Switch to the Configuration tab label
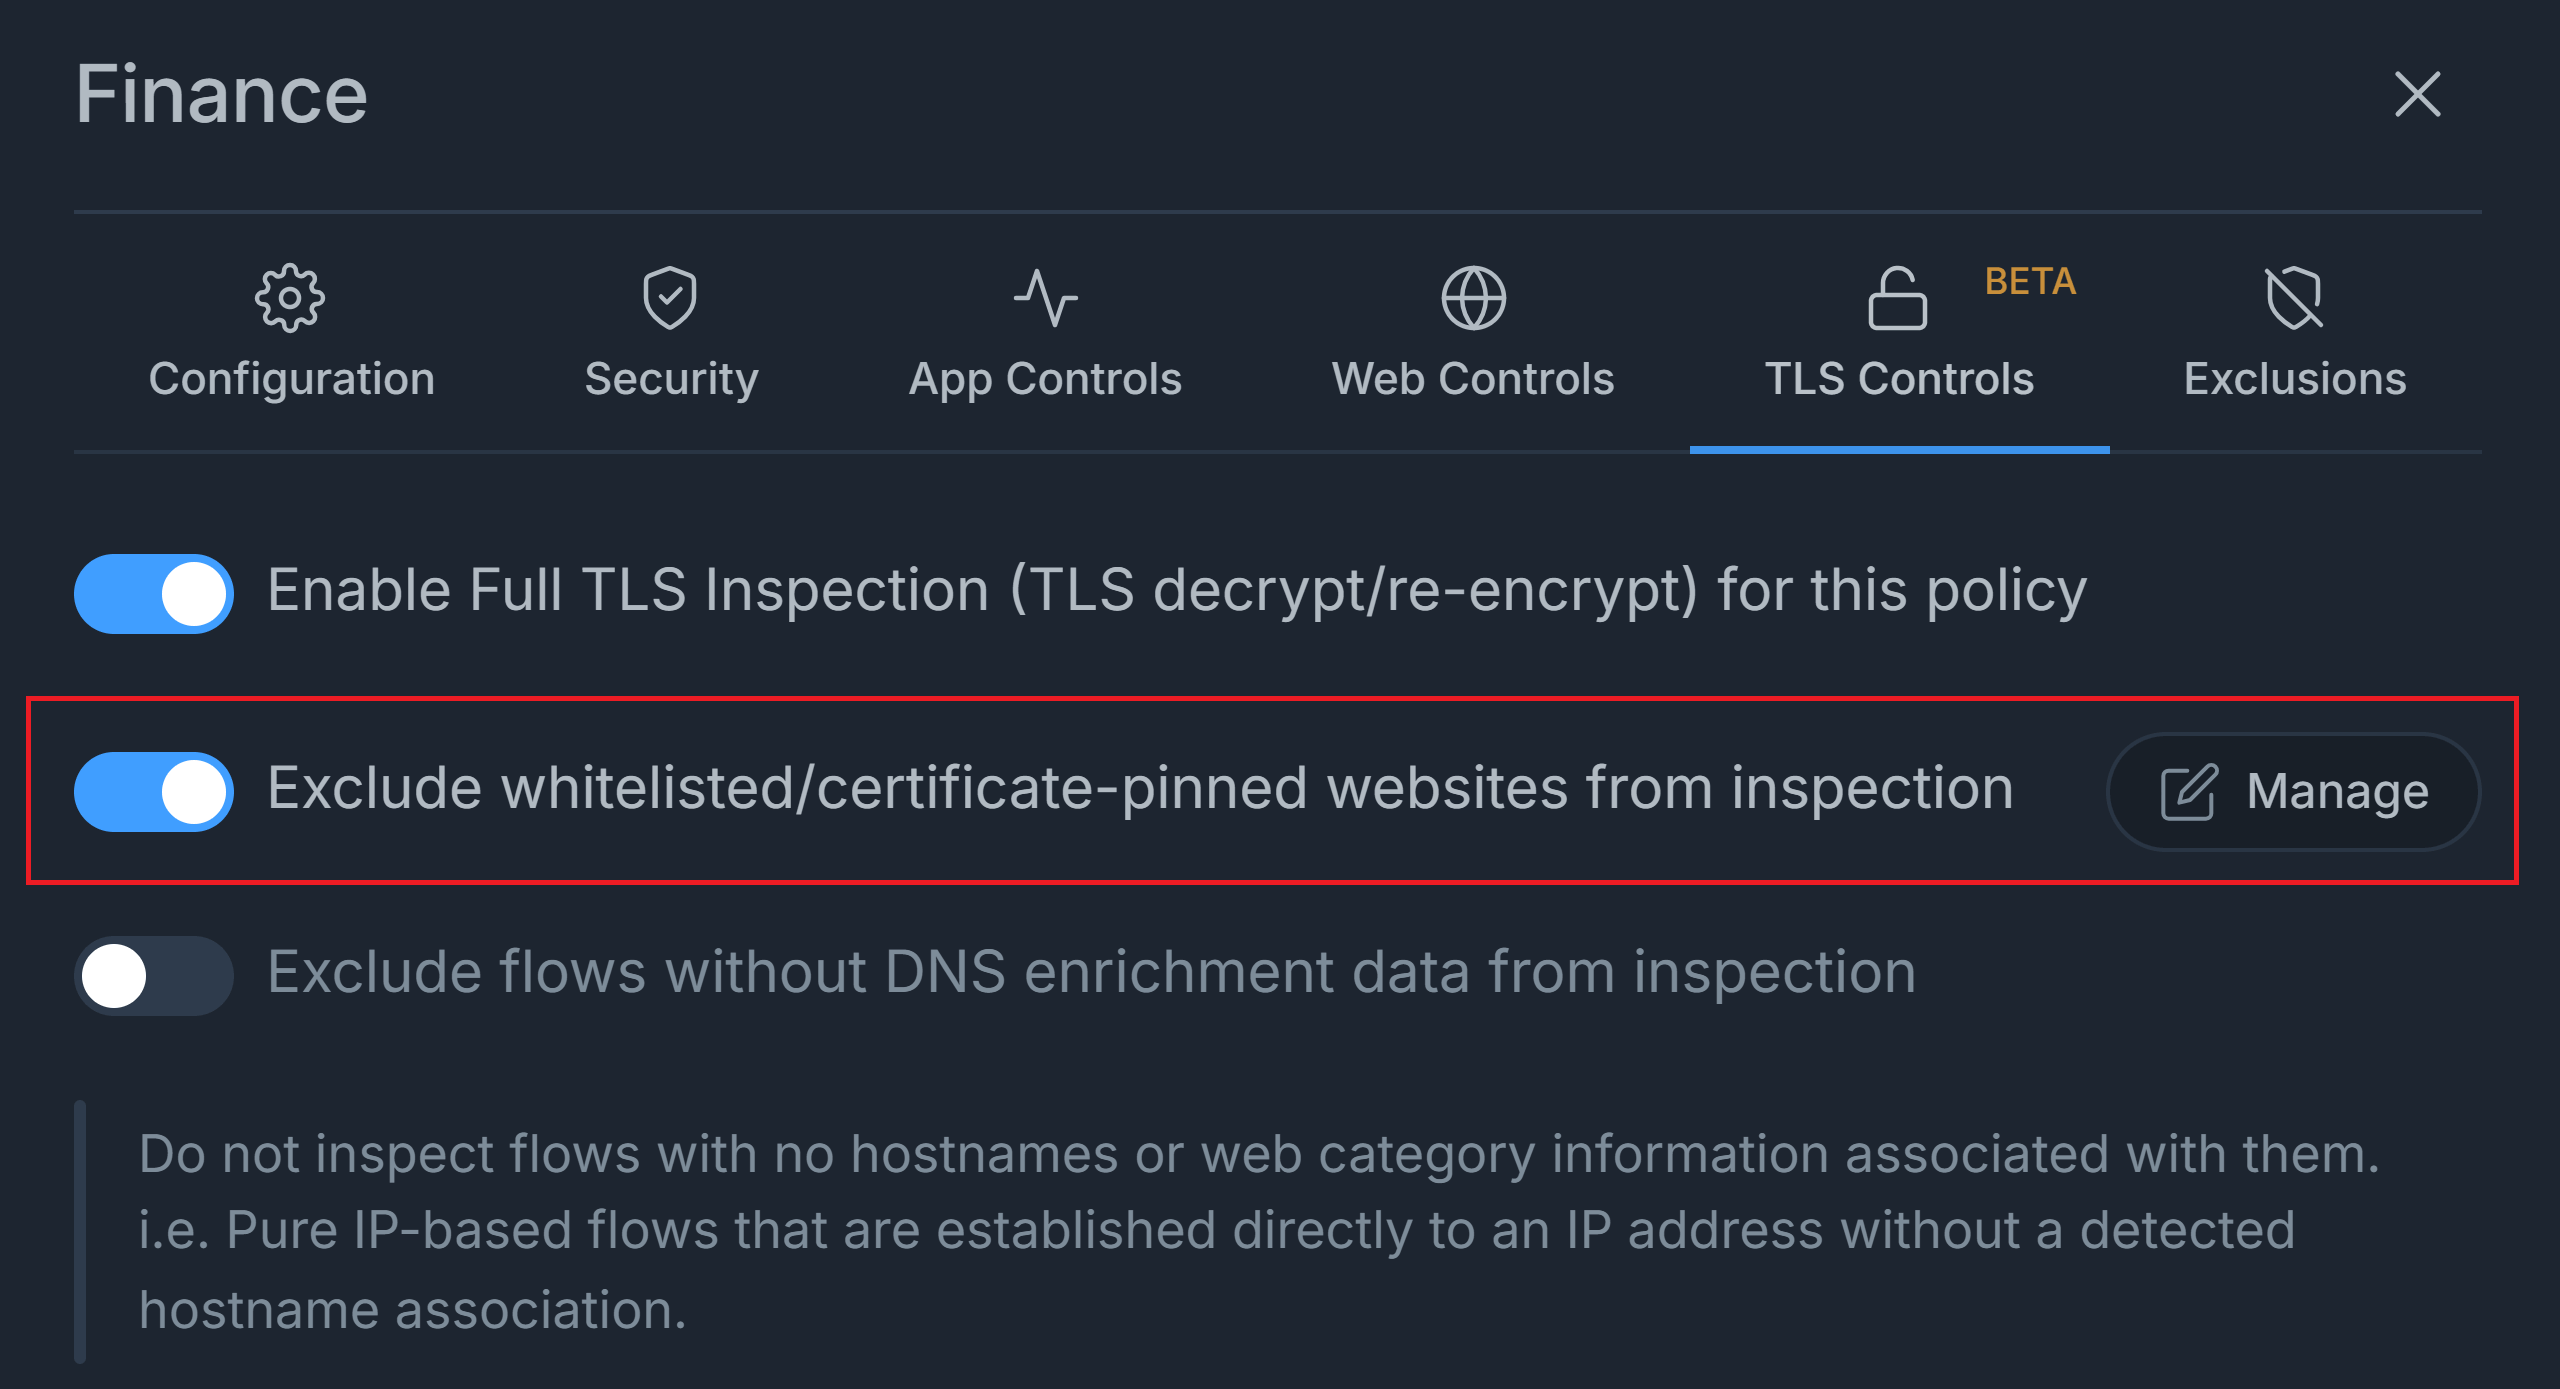Viewport: 2560px width, 1389px height. [291, 379]
